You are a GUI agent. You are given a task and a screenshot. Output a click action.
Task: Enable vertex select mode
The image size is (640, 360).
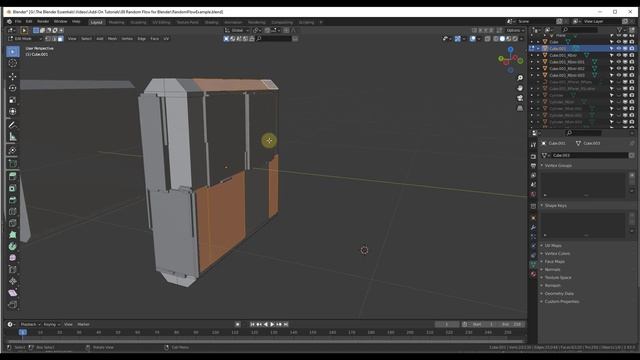coord(48,39)
